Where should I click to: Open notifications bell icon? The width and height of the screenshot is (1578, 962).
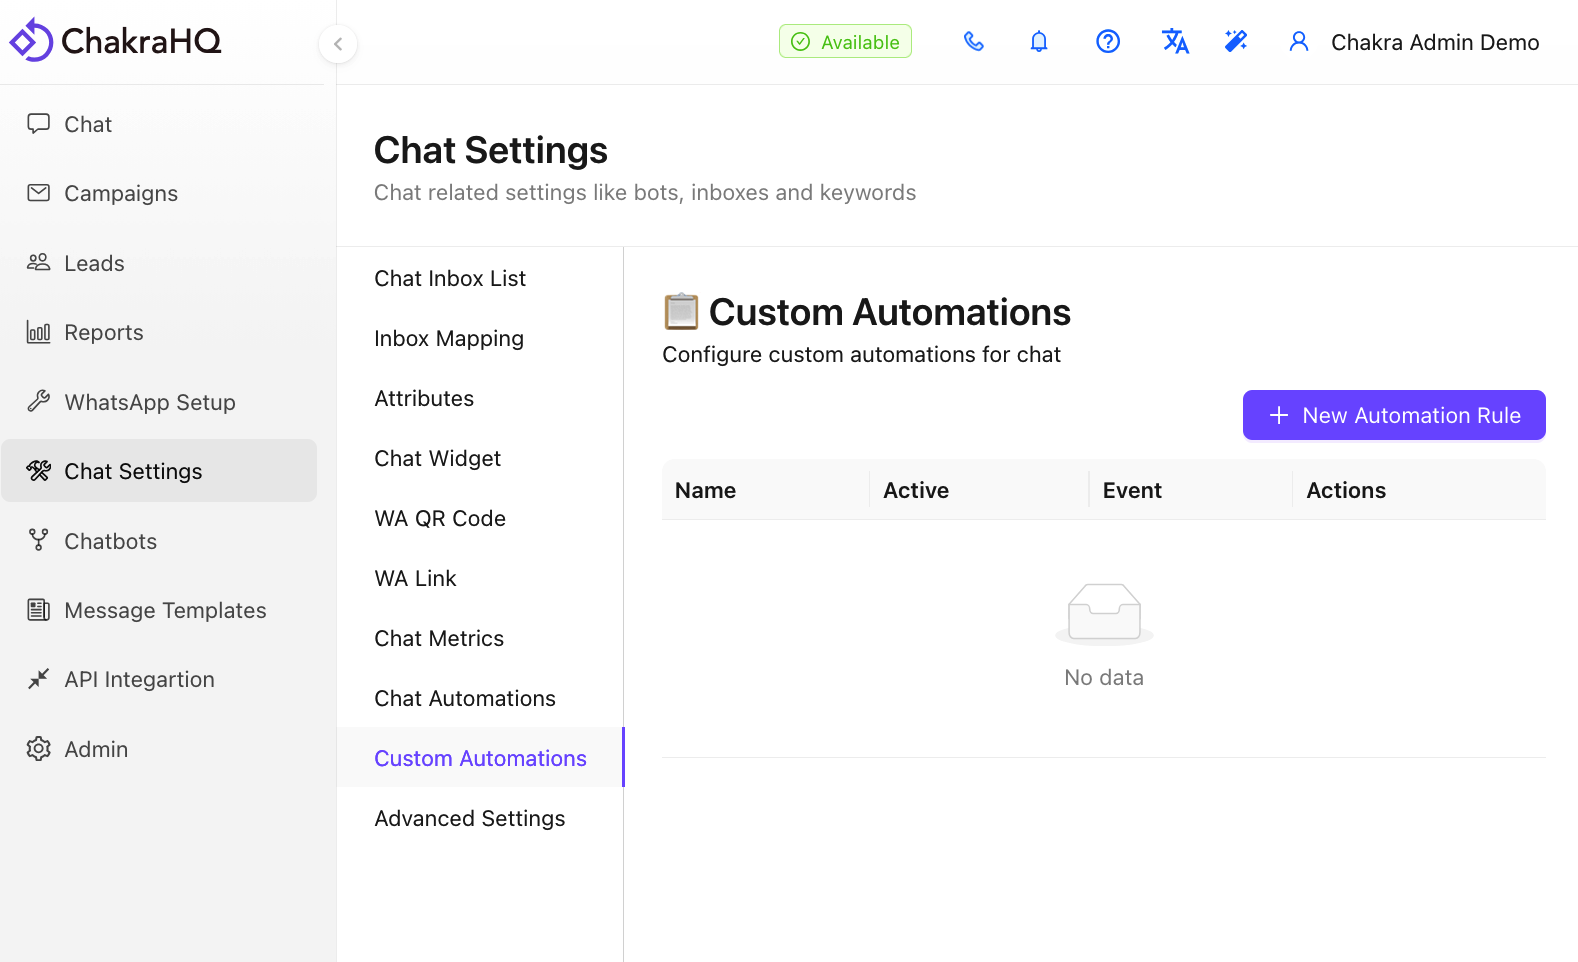tap(1039, 42)
